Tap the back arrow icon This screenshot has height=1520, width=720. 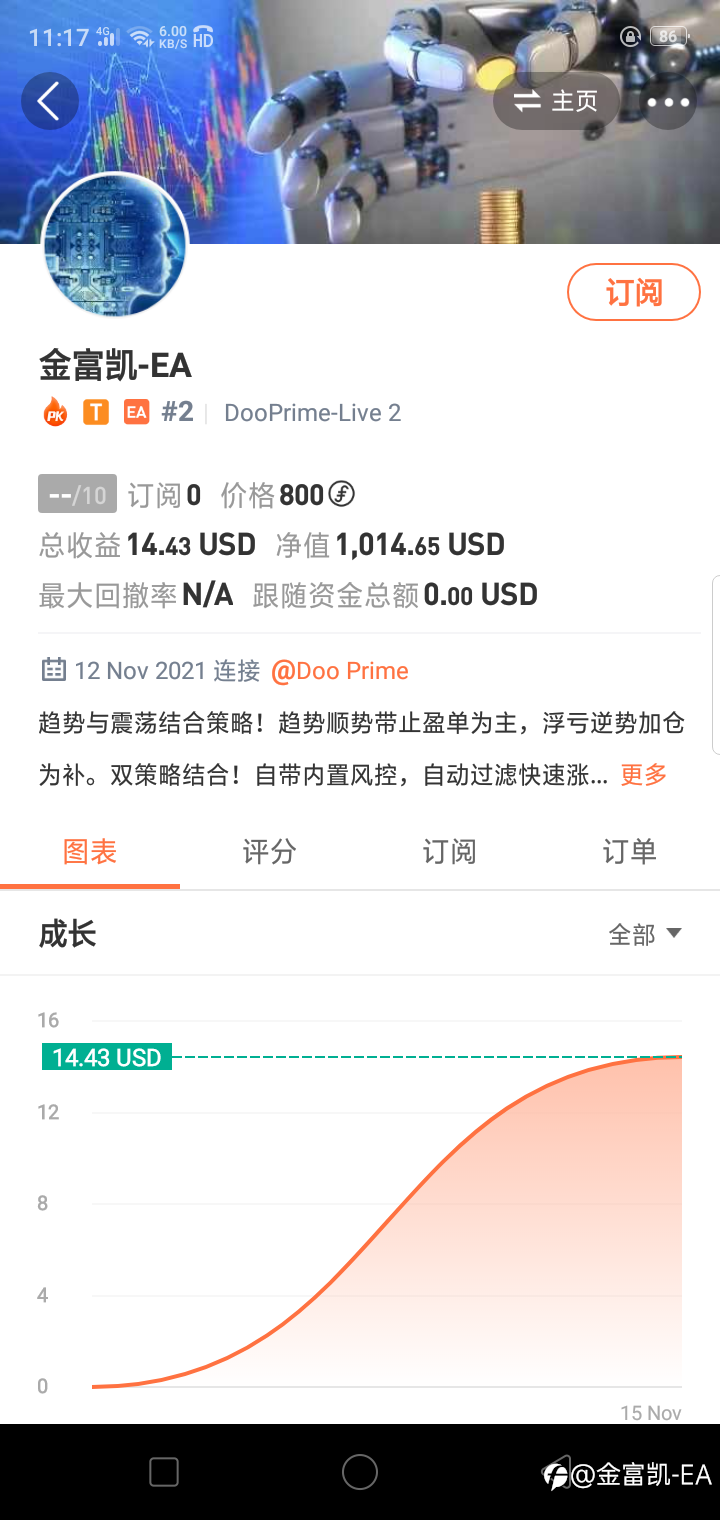[x=50, y=101]
